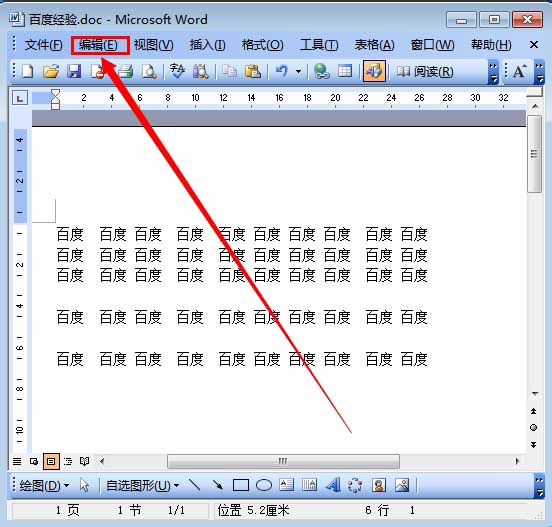Select the Rectangle shape tool
Viewport: 552px width, 527px height.
tap(241, 485)
